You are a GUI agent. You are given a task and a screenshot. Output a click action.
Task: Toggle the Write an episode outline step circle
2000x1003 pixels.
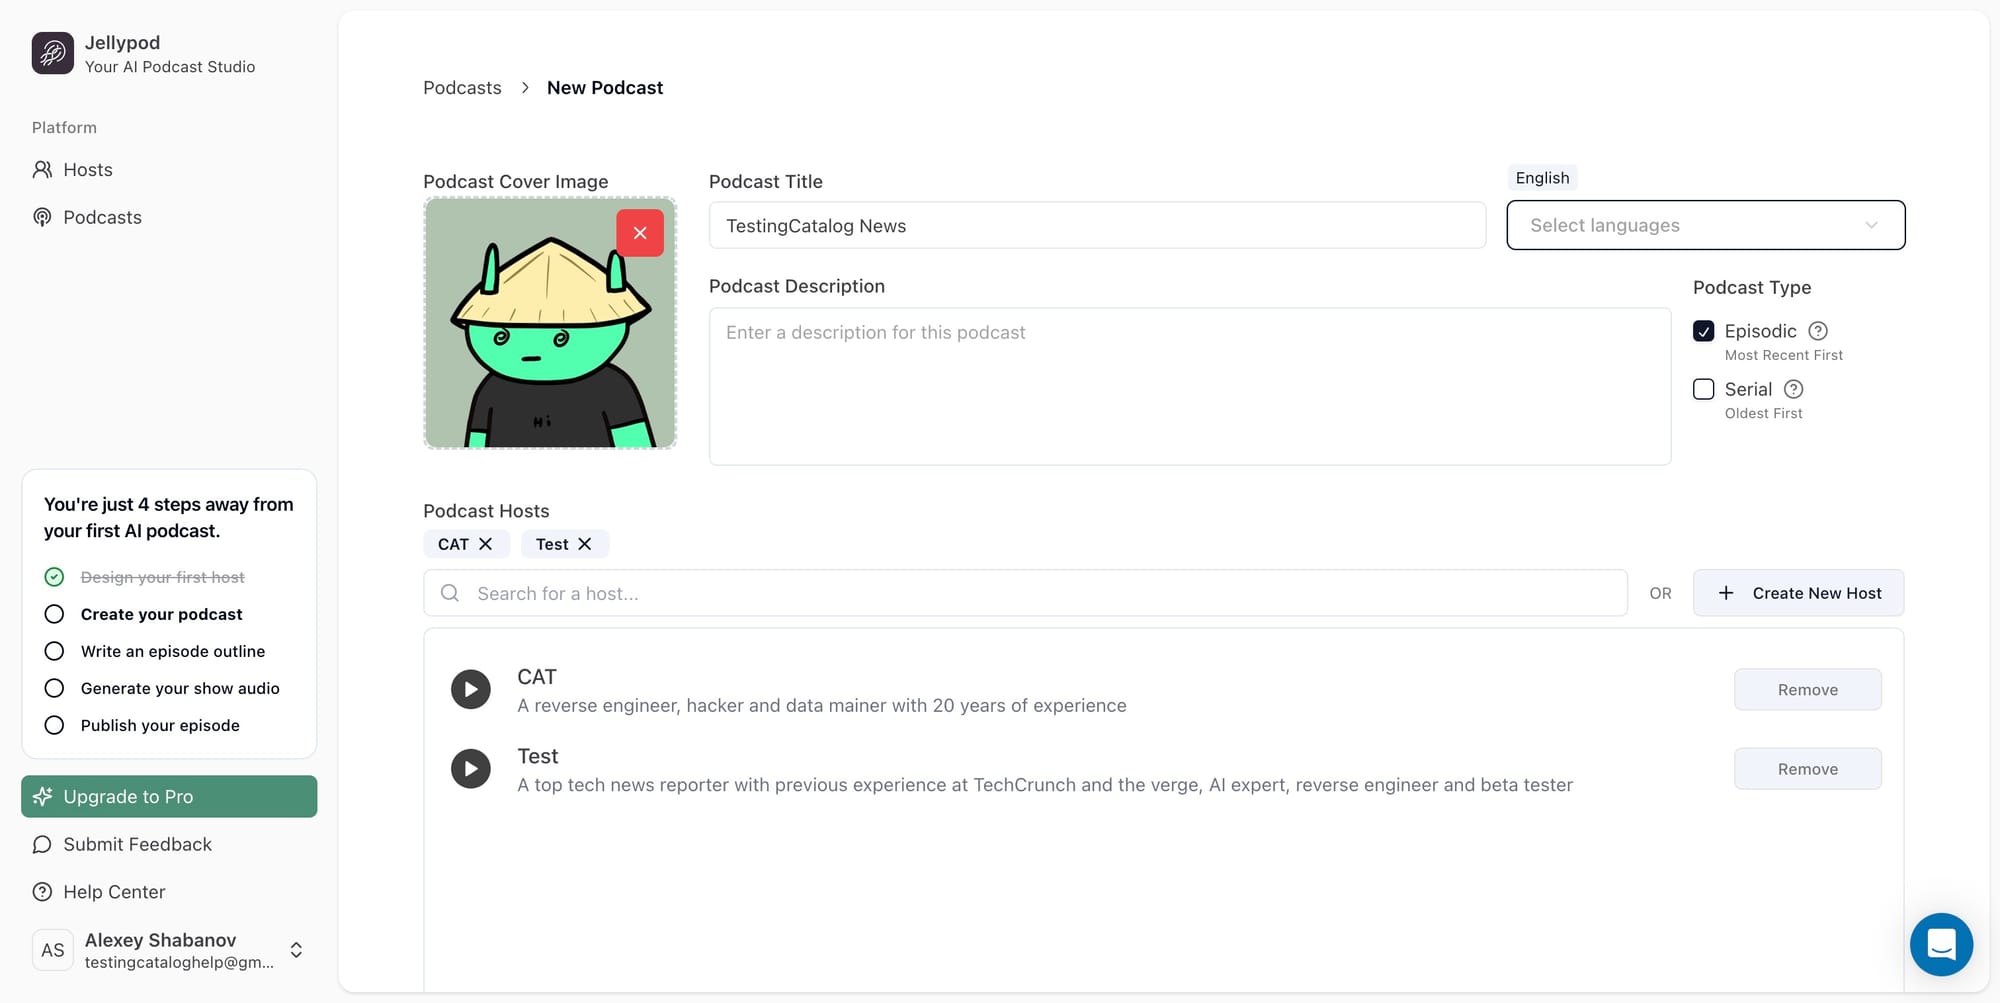coord(54,651)
